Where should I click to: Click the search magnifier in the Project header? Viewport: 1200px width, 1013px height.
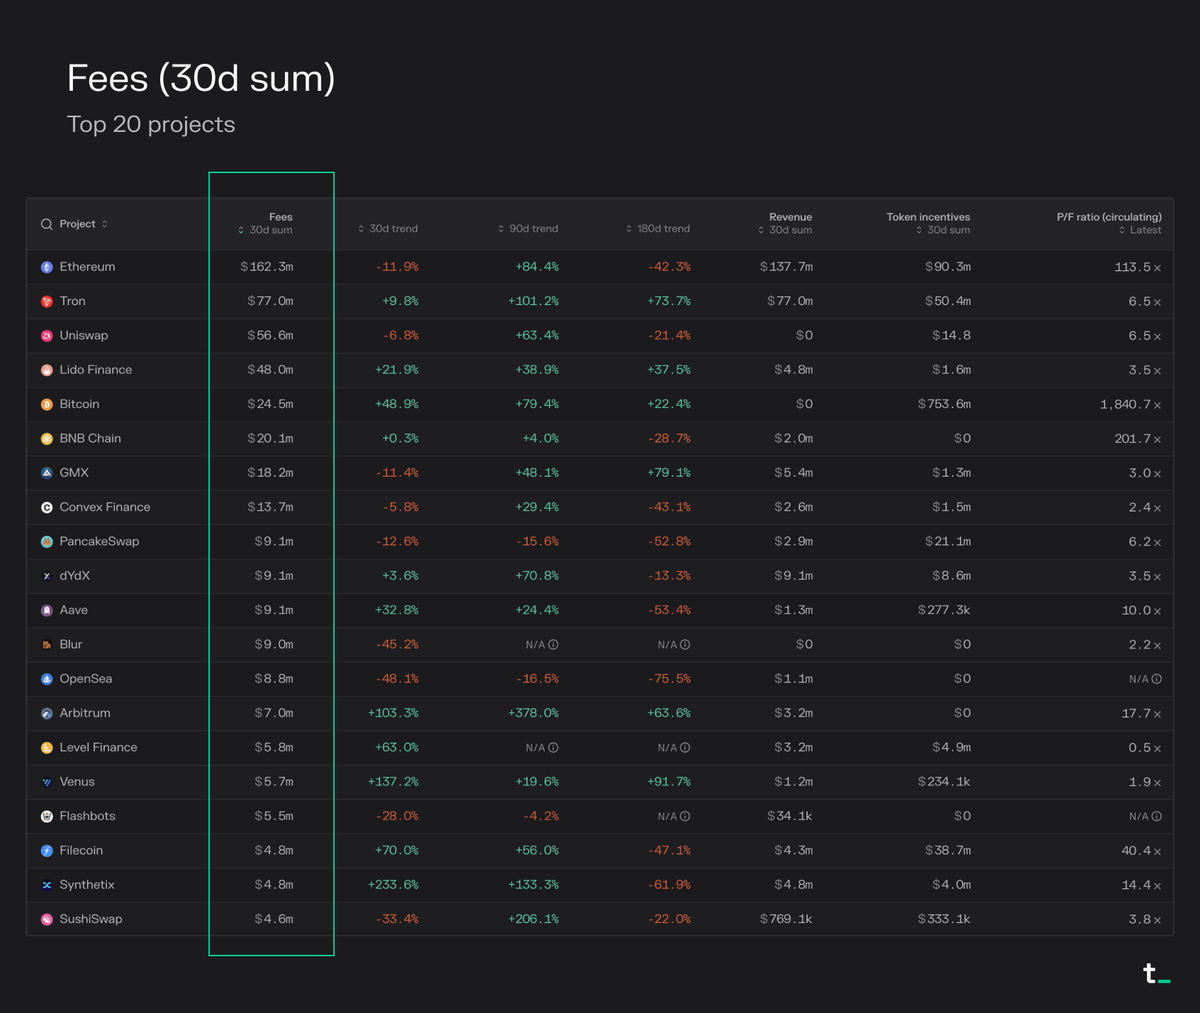click(46, 224)
